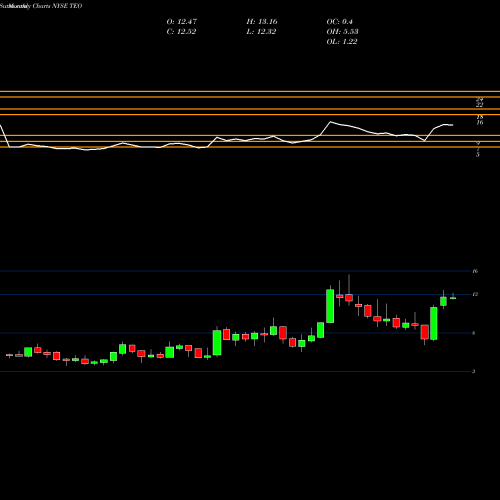Click the 'C: 12.52' close value
Viewport: 500px width, 500px height.
point(181,32)
